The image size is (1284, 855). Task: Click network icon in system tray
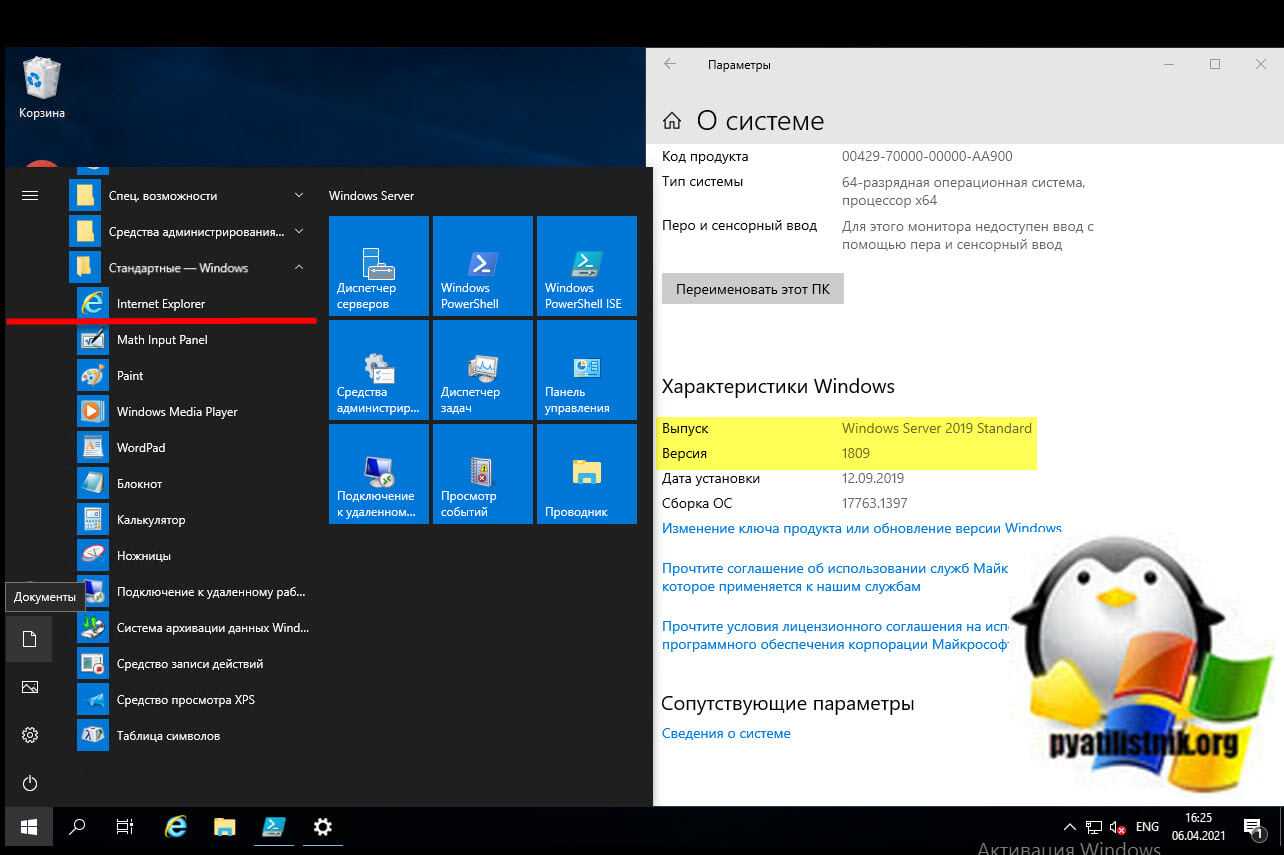click(x=1094, y=827)
